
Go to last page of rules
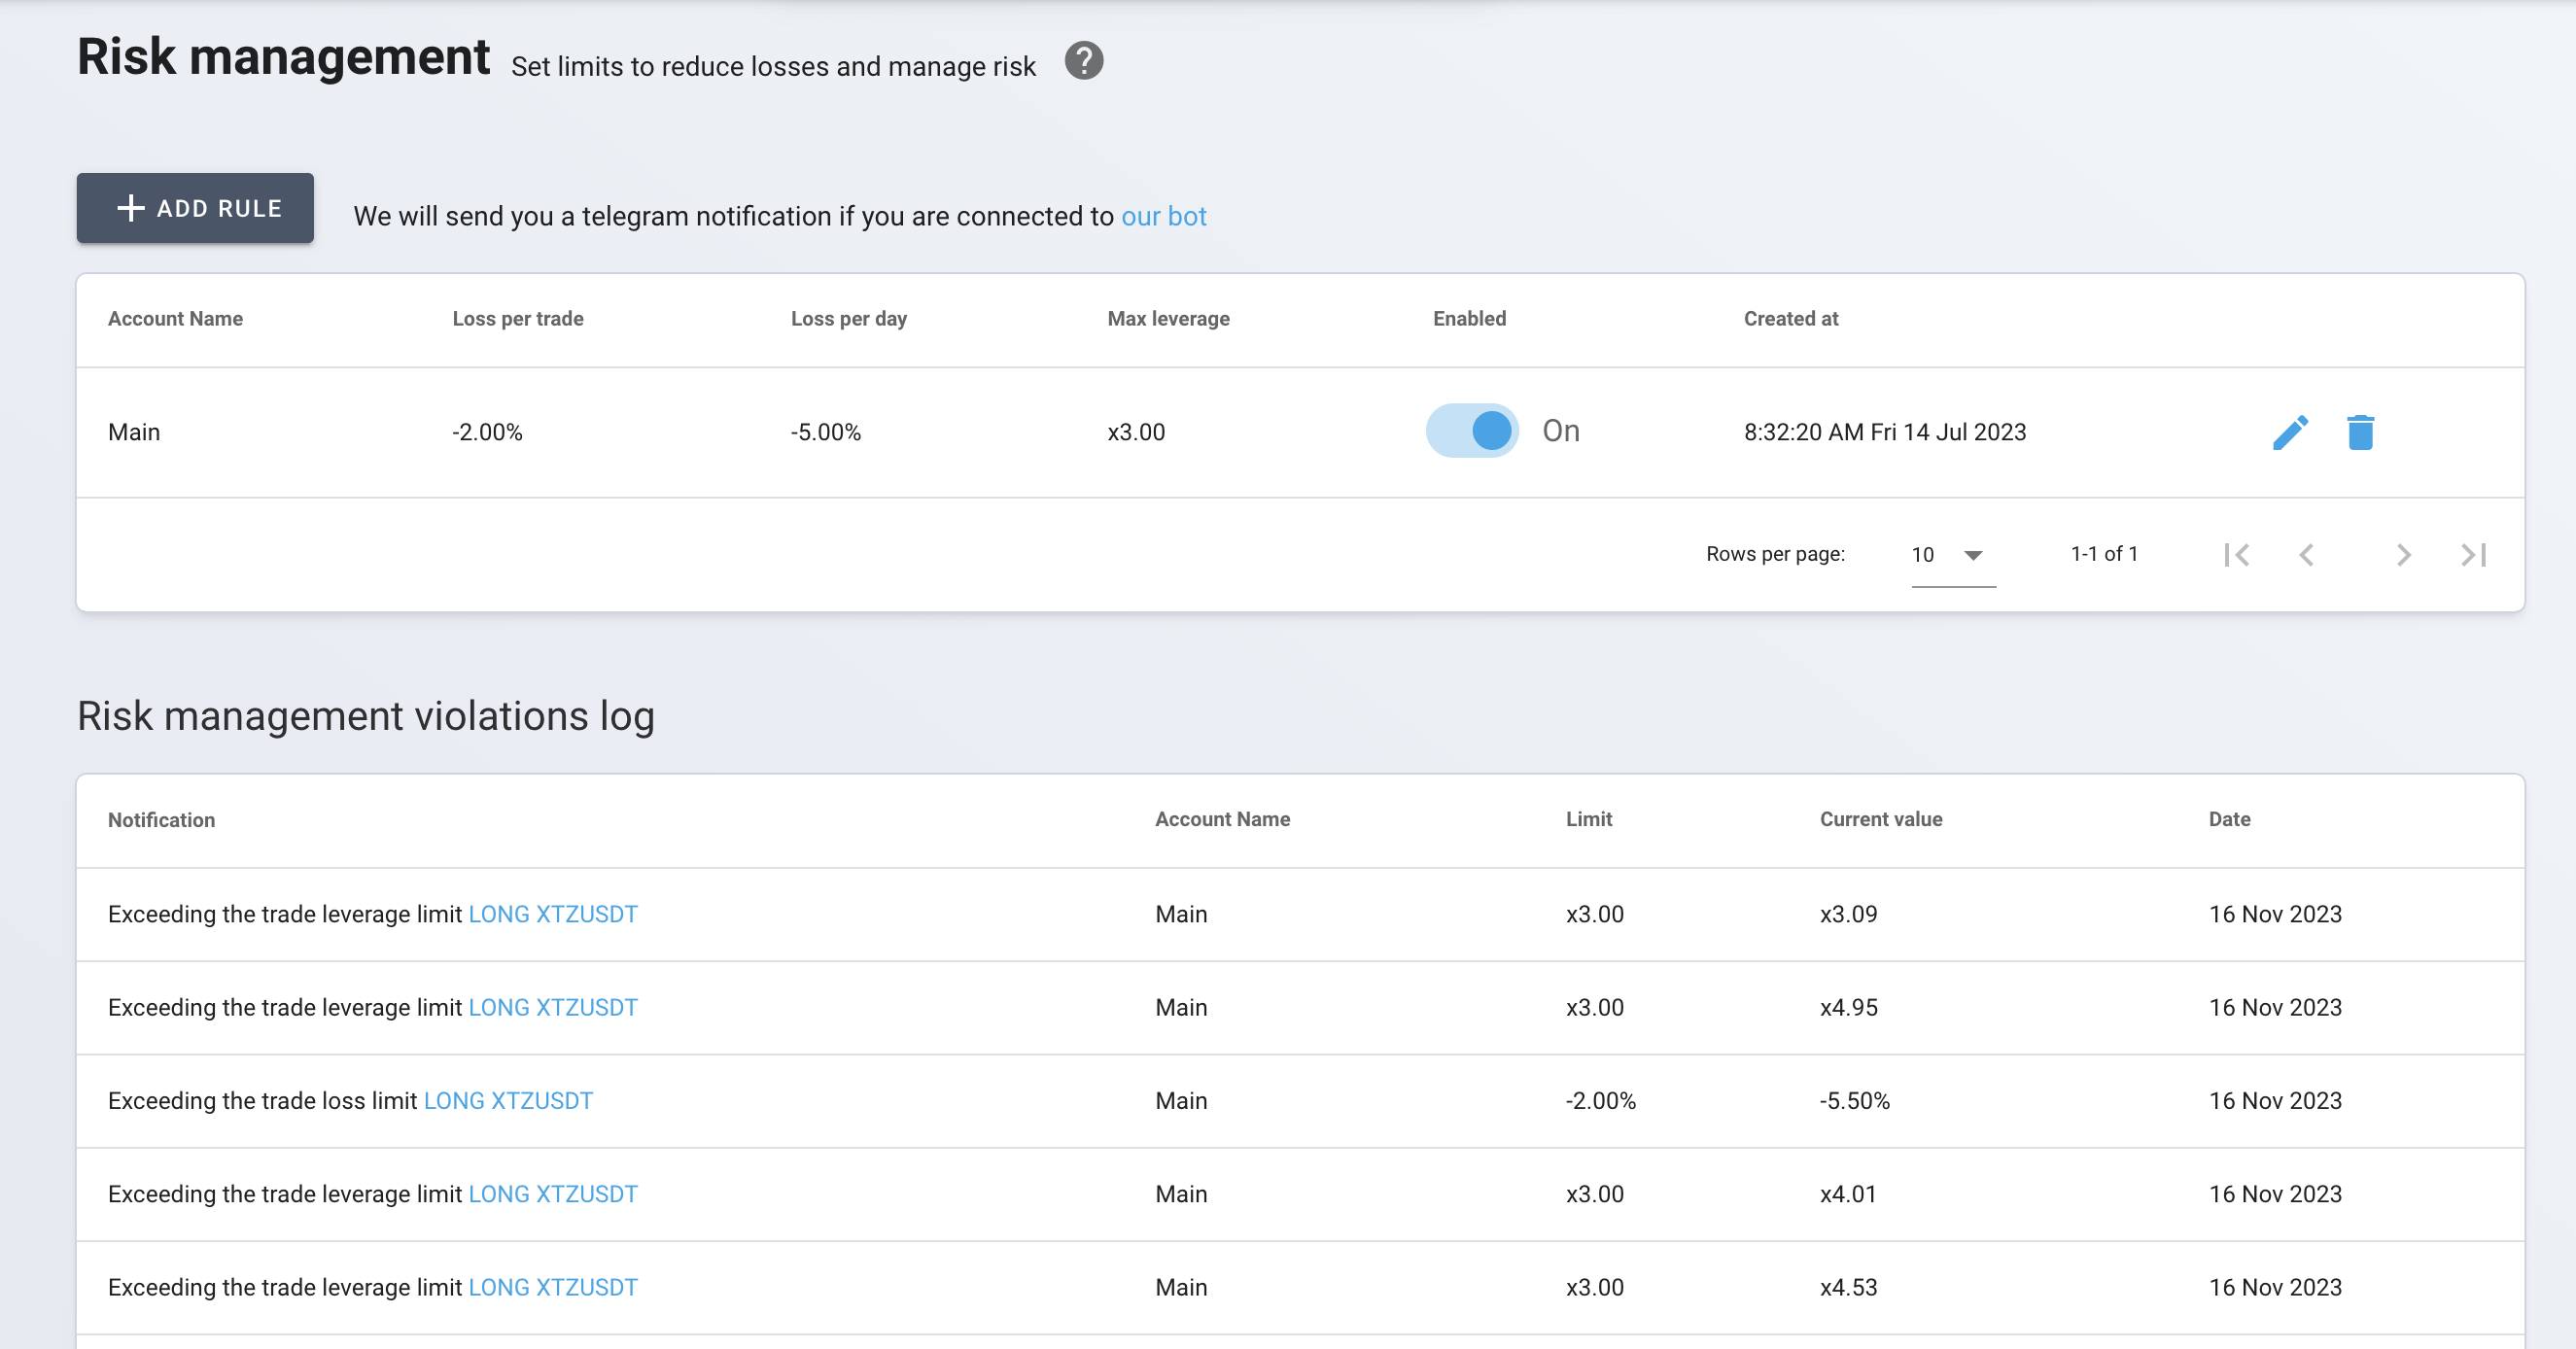pyautogui.click(x=2473, y=555)
